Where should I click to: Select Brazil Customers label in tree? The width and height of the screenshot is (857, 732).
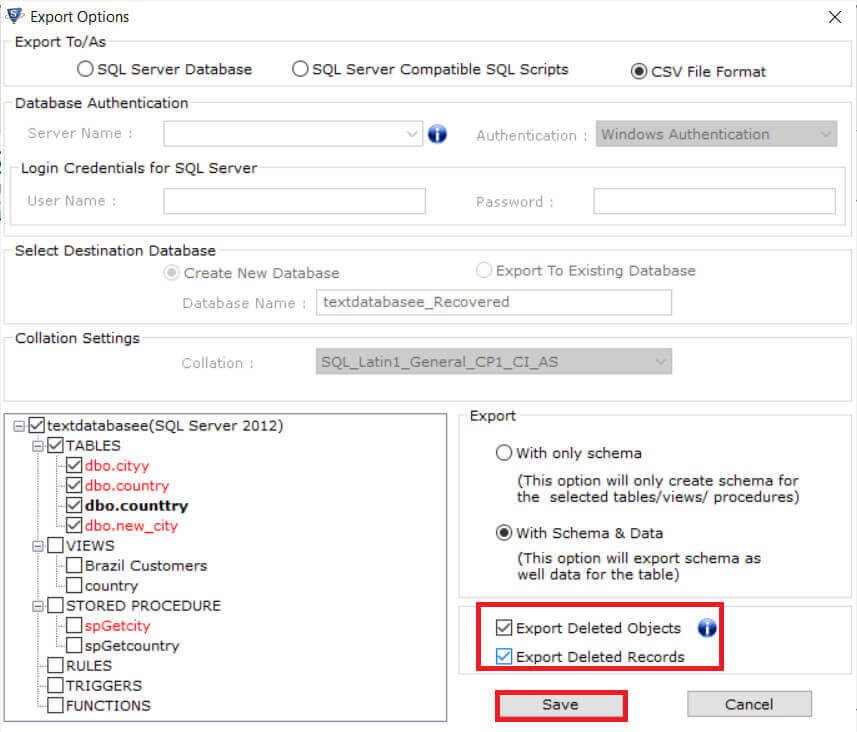click(146, 566)
